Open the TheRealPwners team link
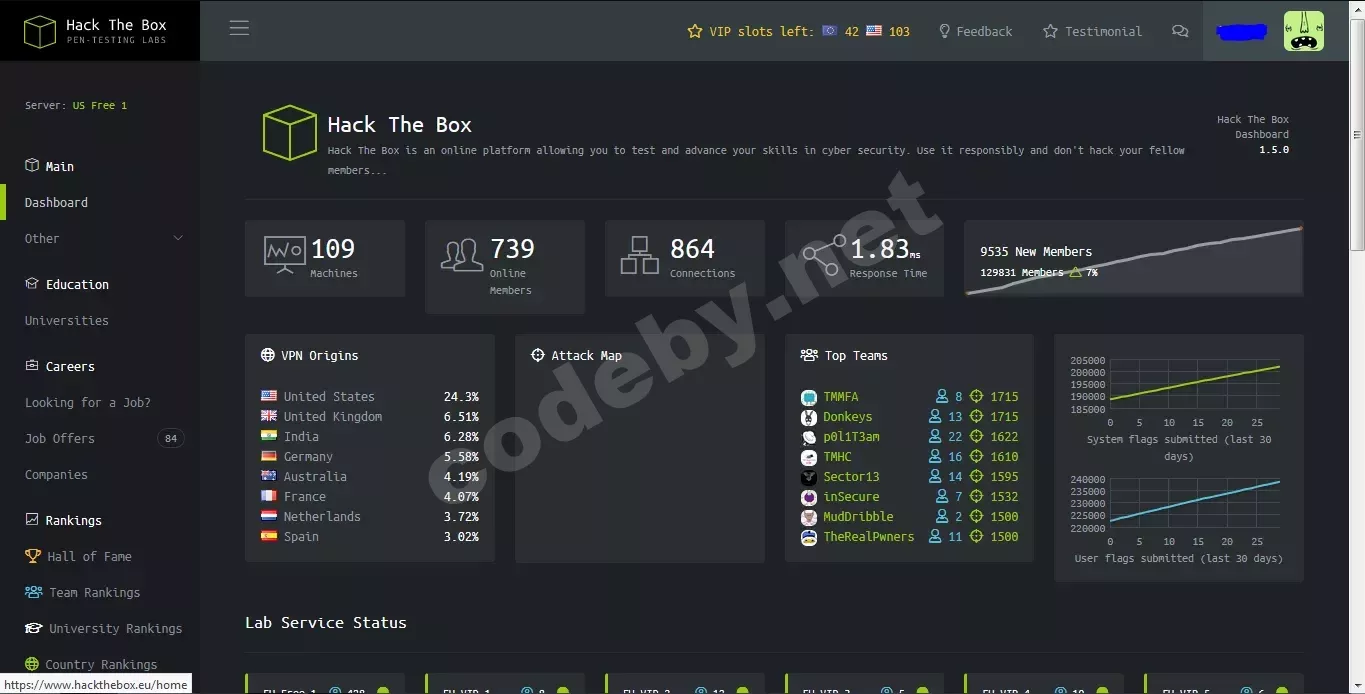1365x694 pixels. (x=869, y=537)
